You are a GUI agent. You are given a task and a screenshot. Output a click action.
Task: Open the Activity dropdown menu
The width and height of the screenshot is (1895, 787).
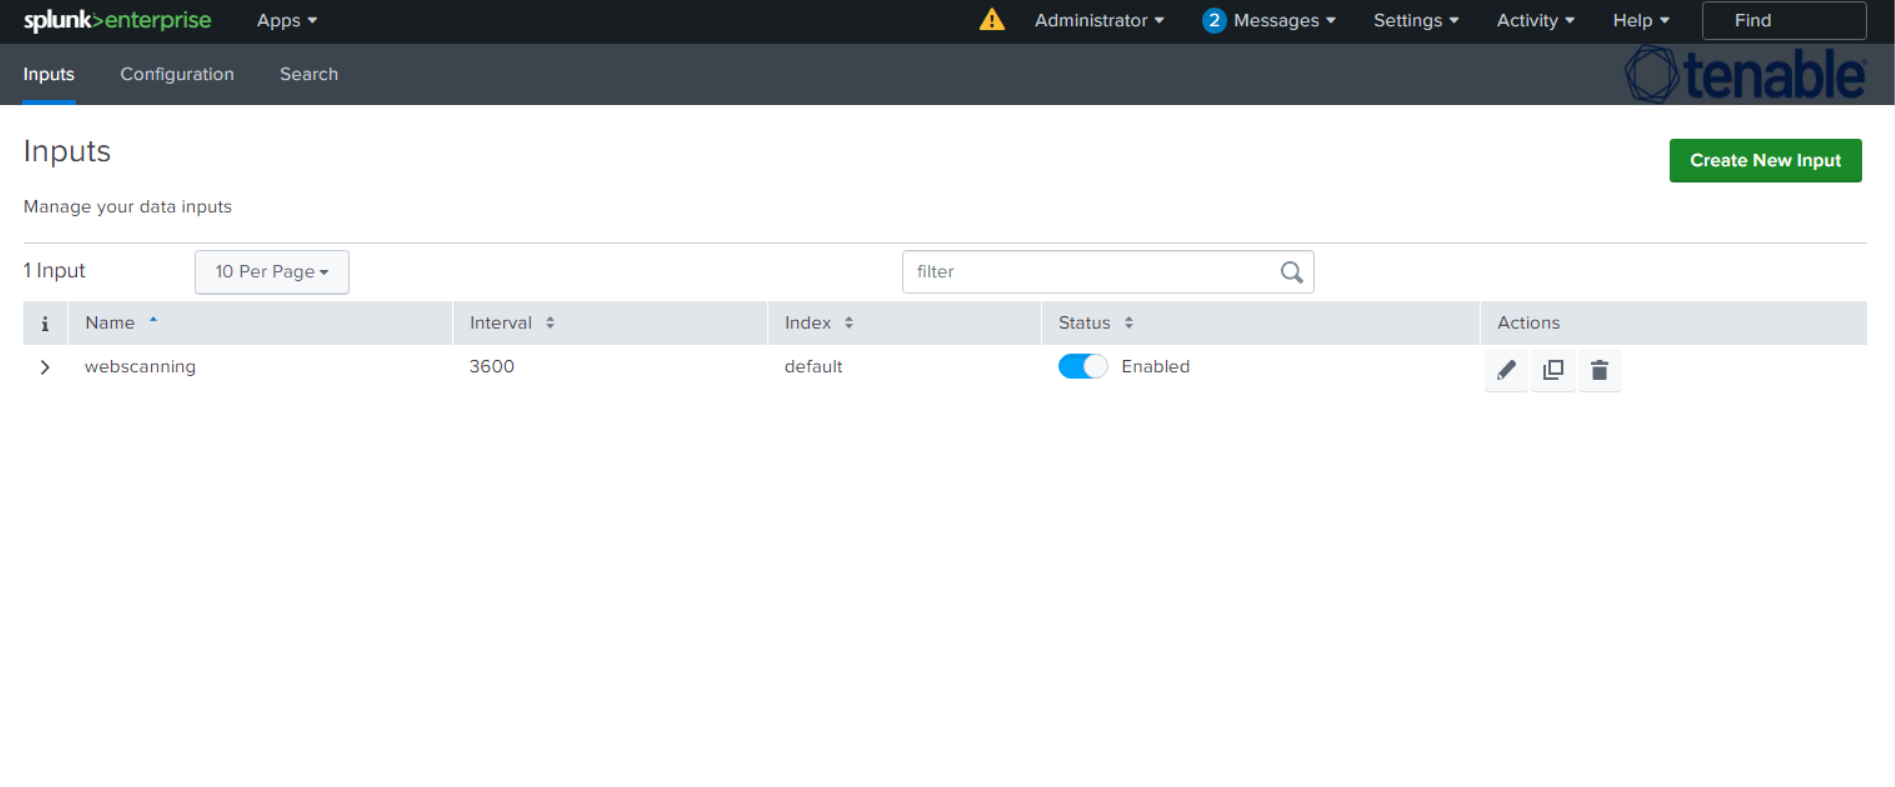[1535, 20]
